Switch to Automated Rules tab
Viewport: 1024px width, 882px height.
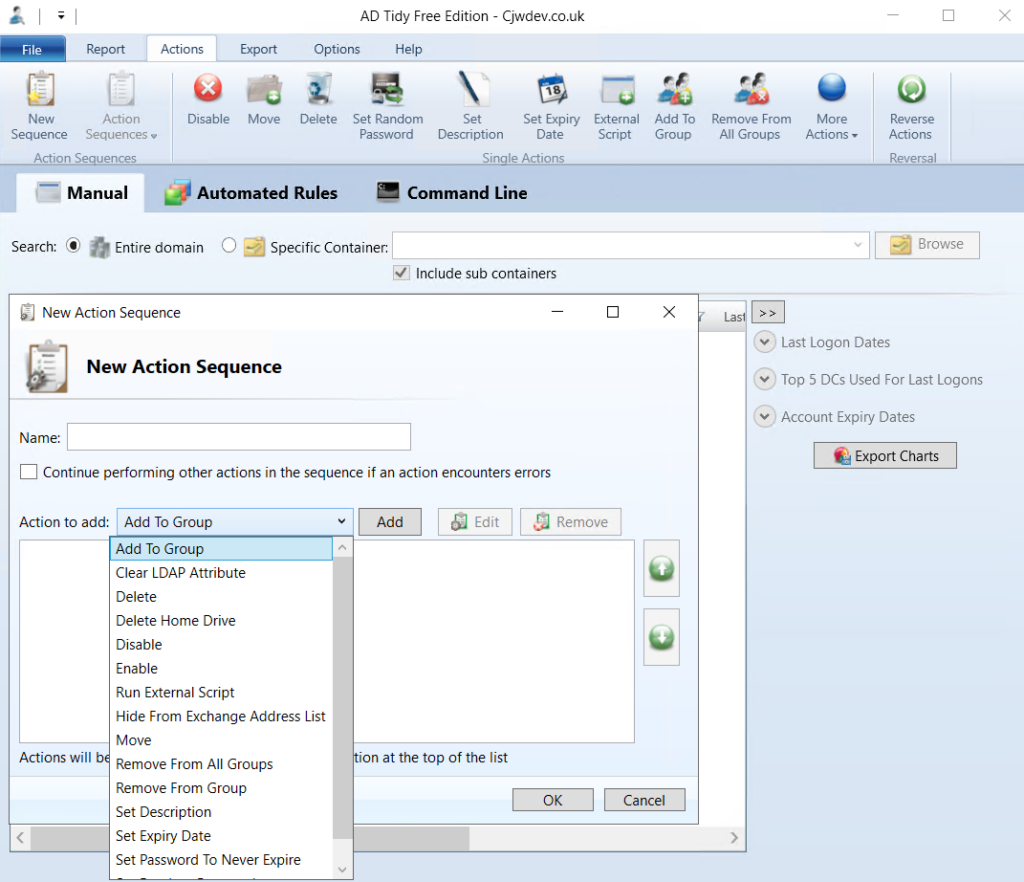tap(251, 193)
